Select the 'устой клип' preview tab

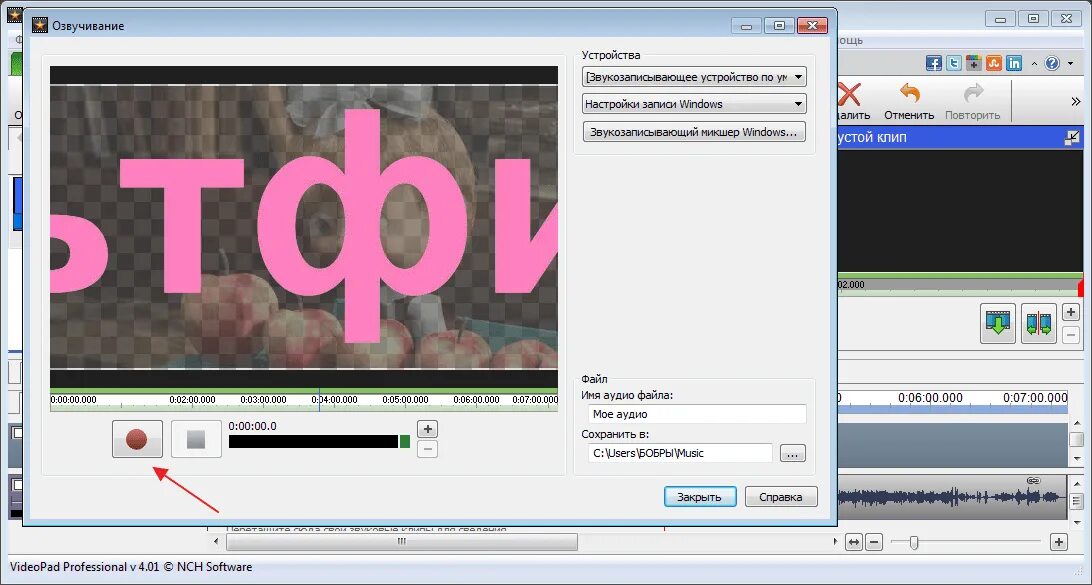pos(872,137)
